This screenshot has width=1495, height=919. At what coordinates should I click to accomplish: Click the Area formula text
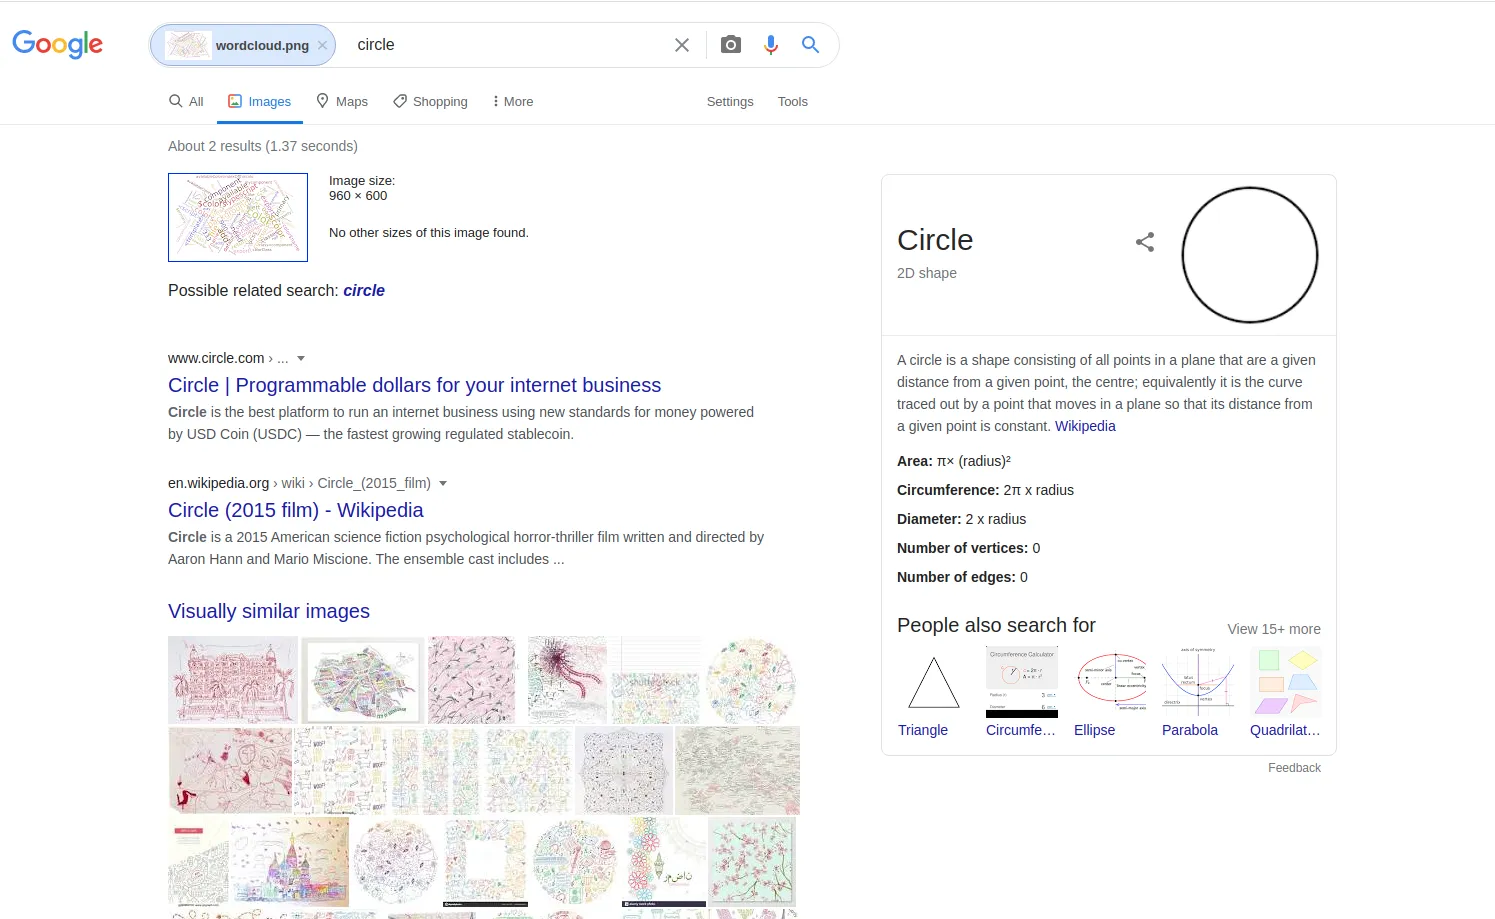(x=954, y=461)
